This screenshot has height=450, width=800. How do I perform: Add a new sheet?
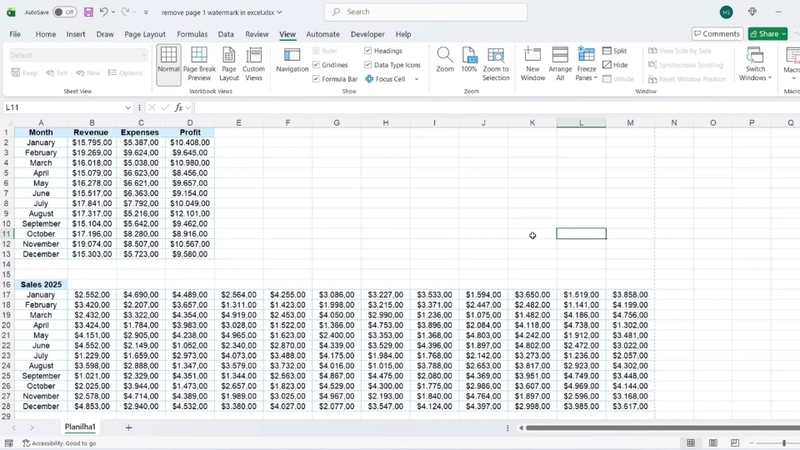point(129,428)
